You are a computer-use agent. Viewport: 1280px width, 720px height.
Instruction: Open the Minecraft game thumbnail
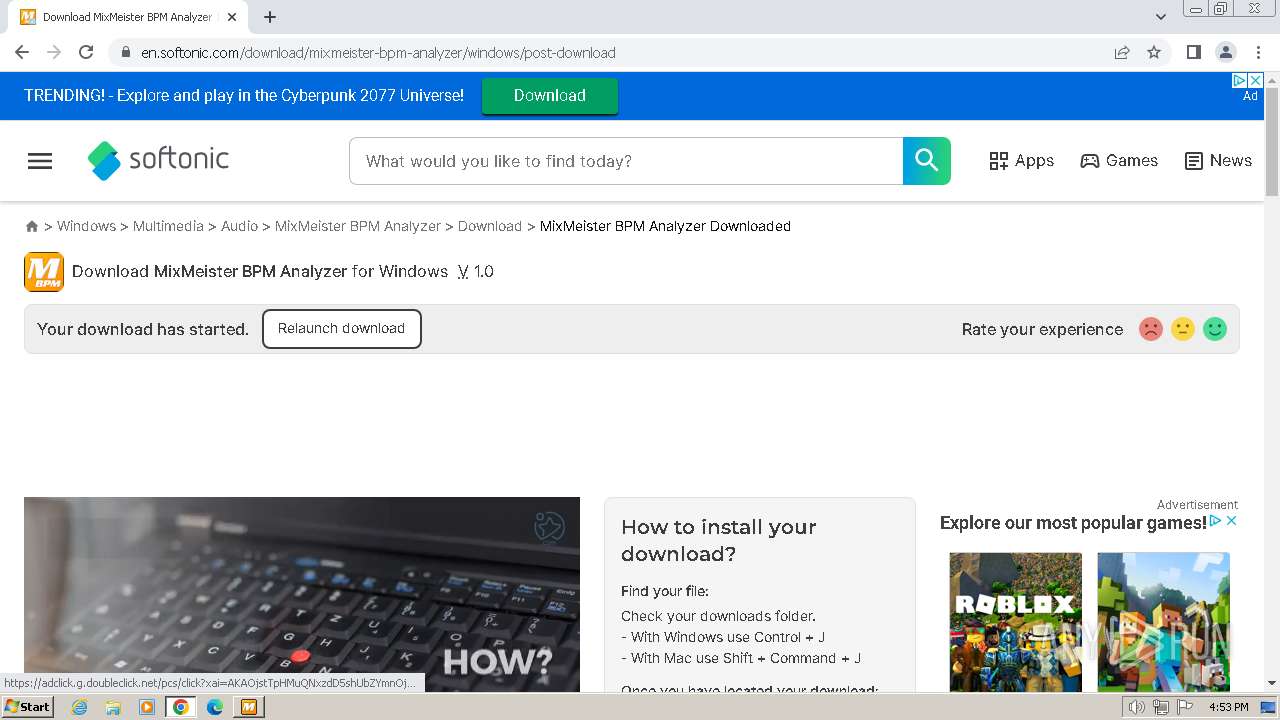pyautogui.click(x=1164, y=621)
